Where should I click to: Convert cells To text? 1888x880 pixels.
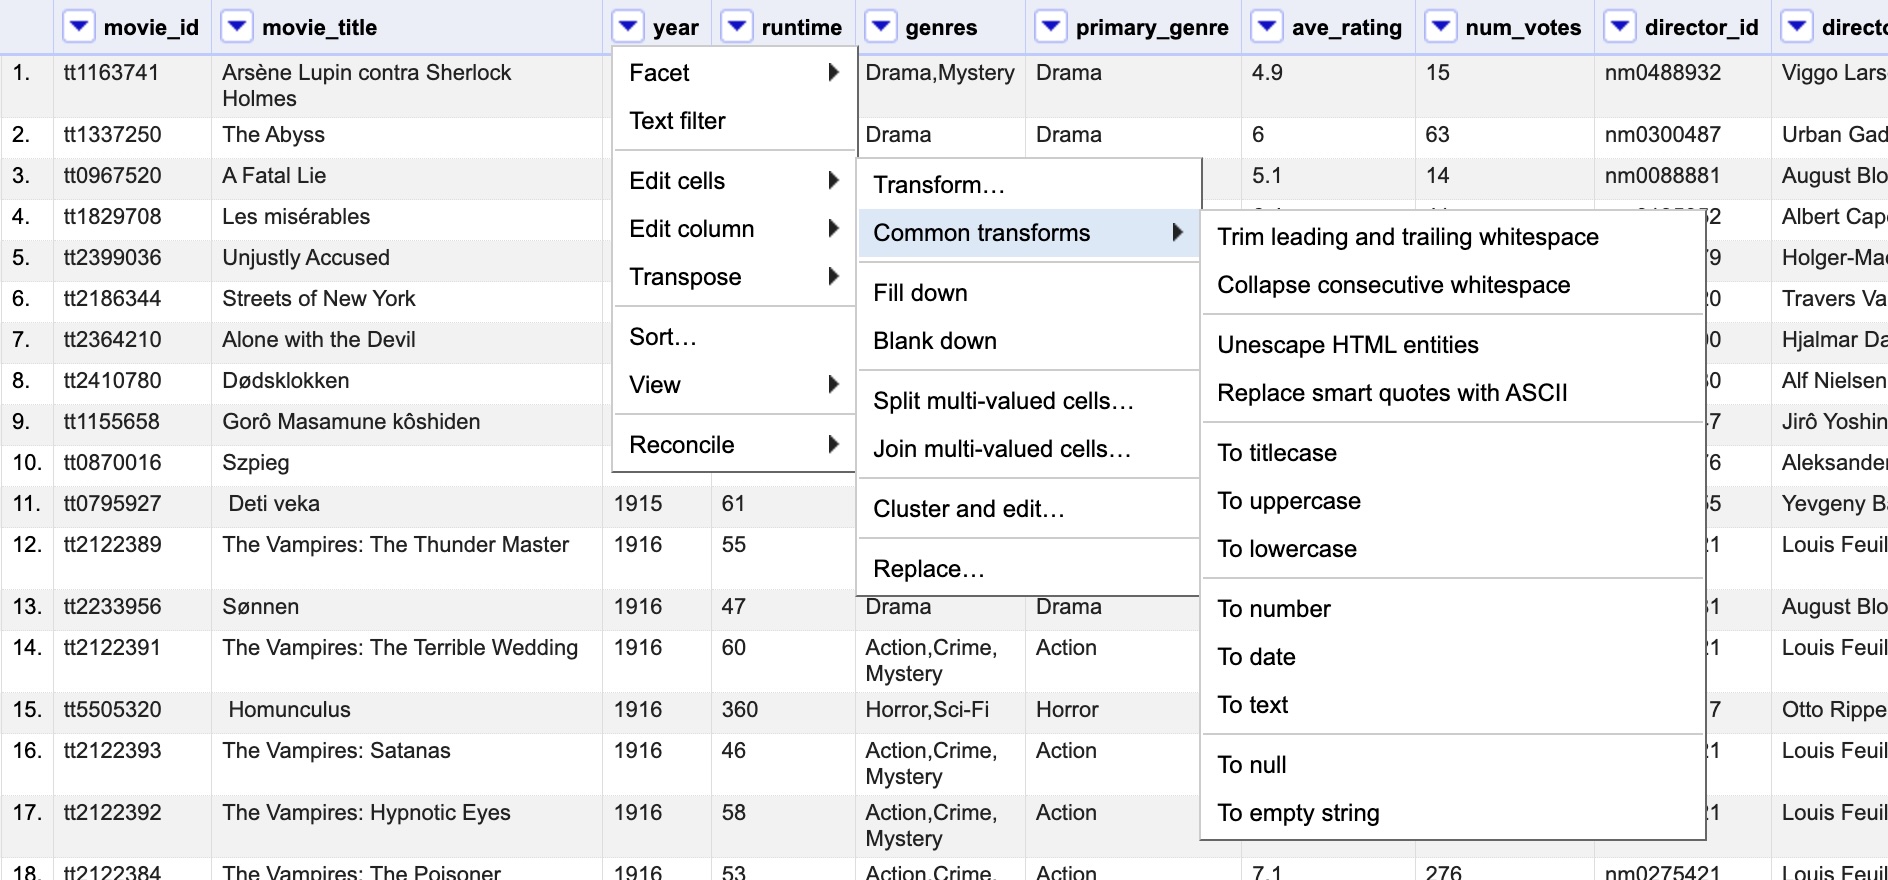1453,705
